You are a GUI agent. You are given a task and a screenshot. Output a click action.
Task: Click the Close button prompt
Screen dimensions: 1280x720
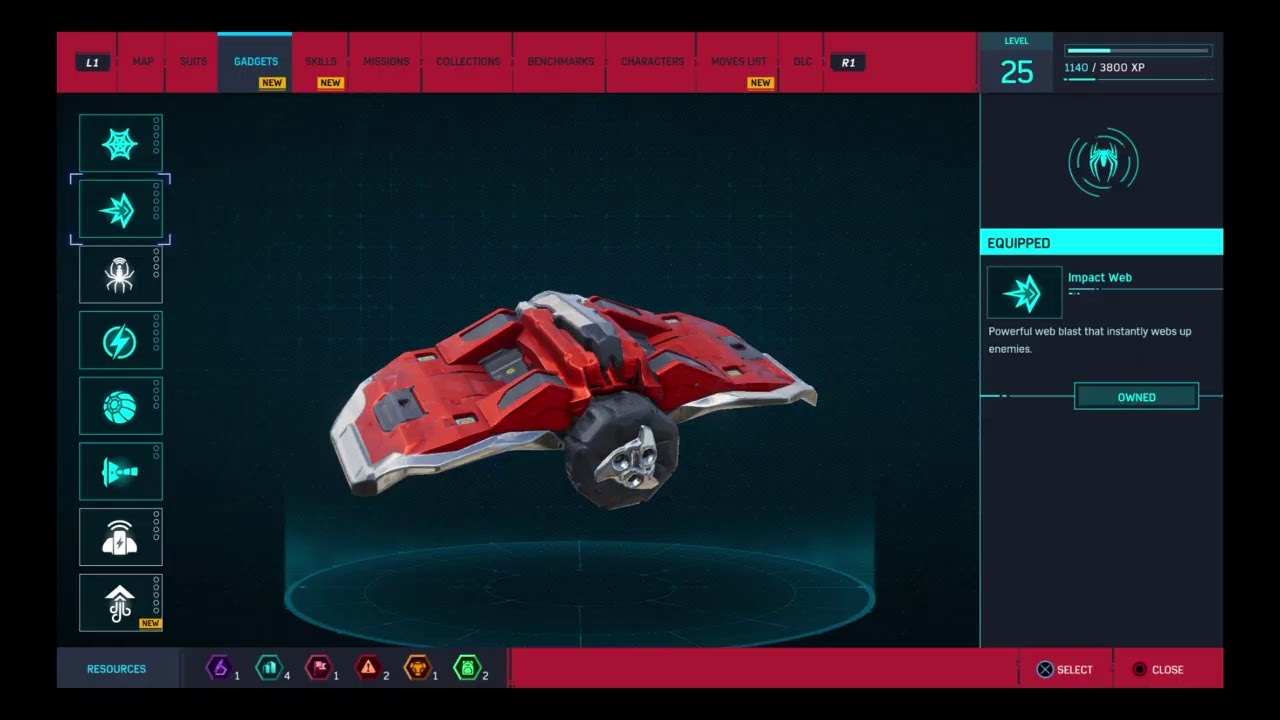coord(1158,669)
